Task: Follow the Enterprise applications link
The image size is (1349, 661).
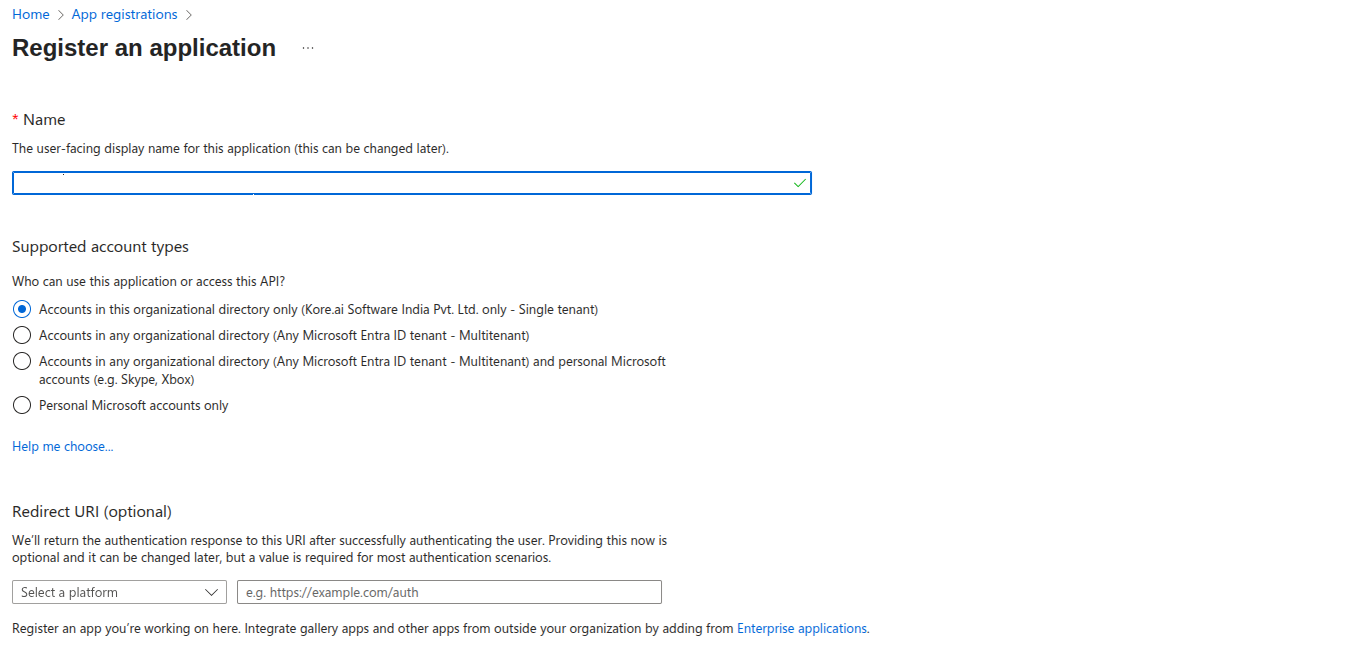Action: click(801, 629)
